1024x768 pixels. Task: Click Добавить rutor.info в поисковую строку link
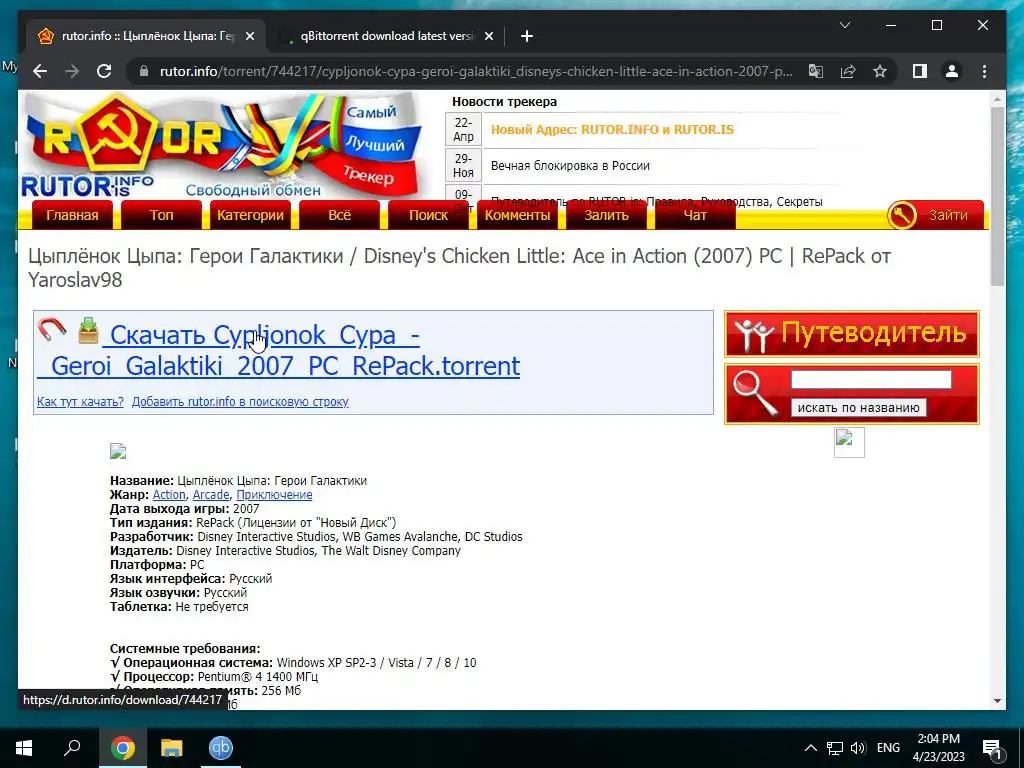[x=240, y=402]
